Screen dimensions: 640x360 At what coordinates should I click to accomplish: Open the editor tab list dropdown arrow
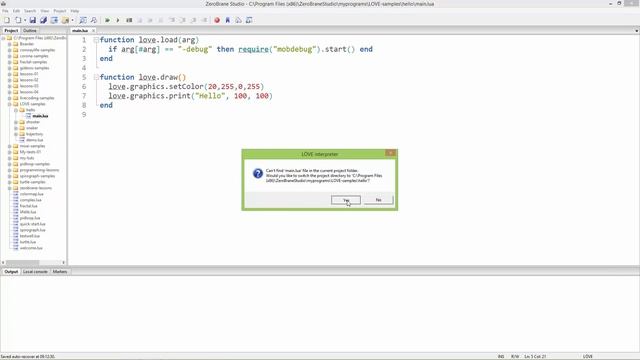click(636, 31)
